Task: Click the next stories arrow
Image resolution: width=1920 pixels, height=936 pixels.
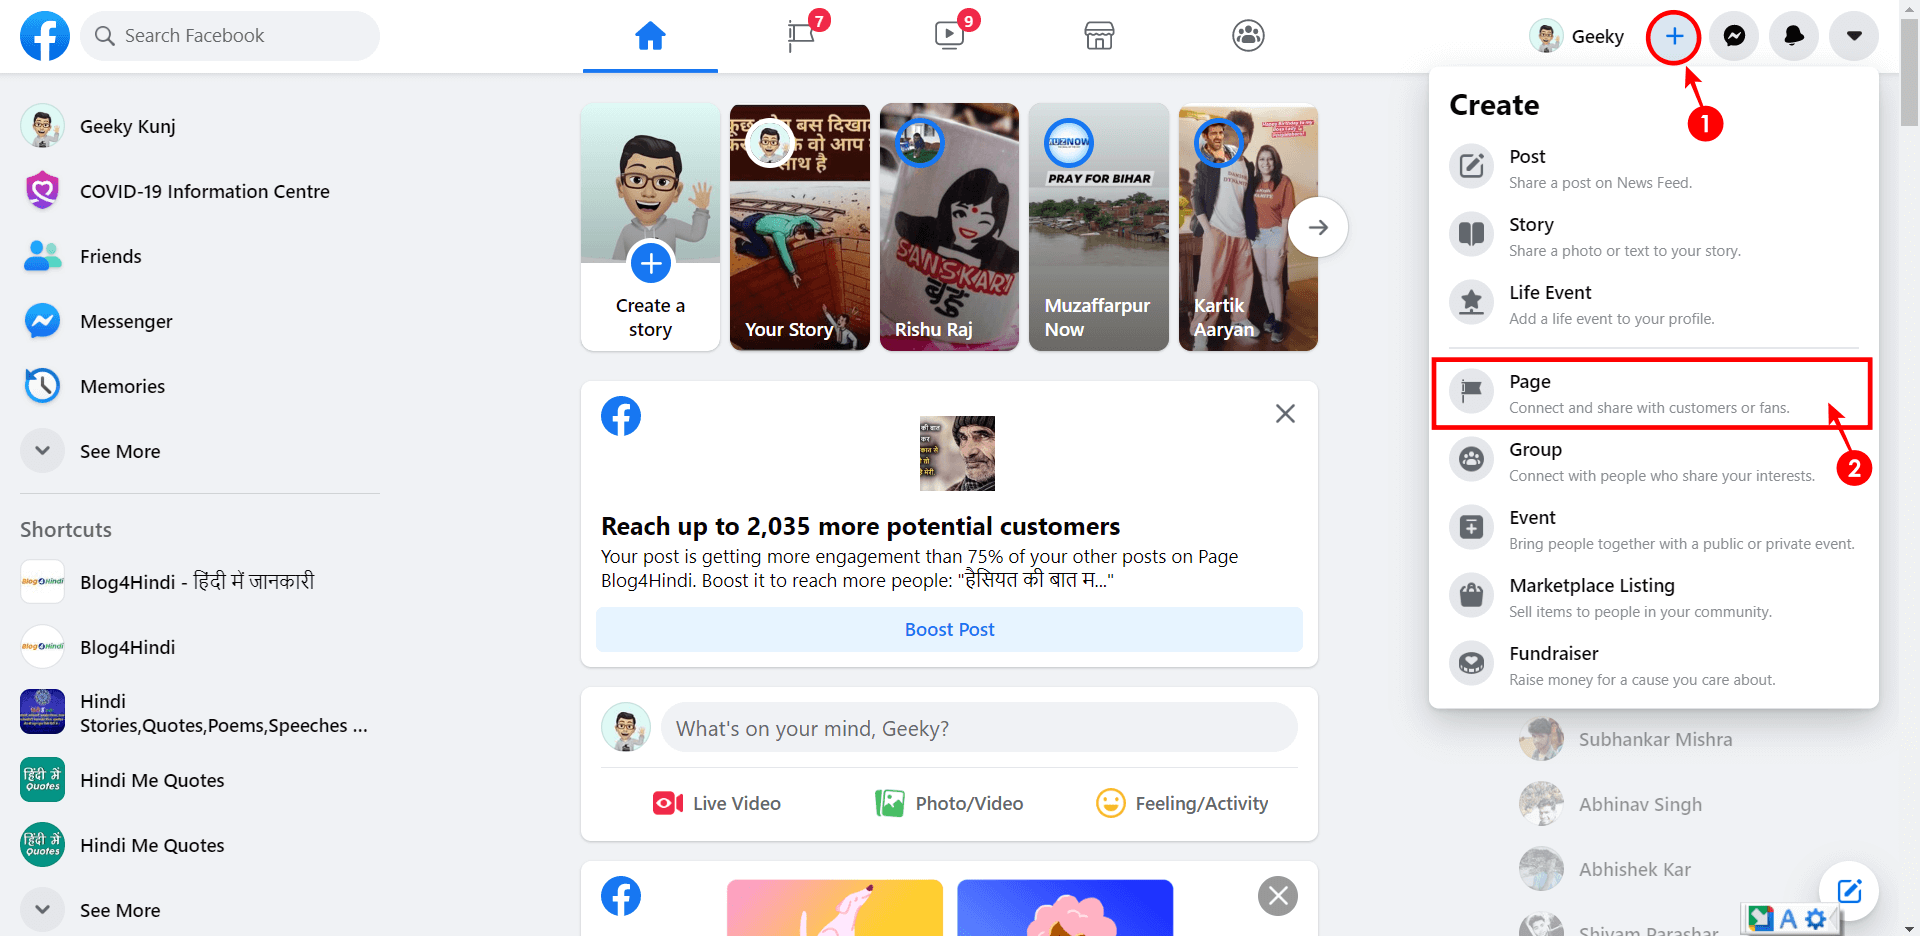Action: point(1318,227)
